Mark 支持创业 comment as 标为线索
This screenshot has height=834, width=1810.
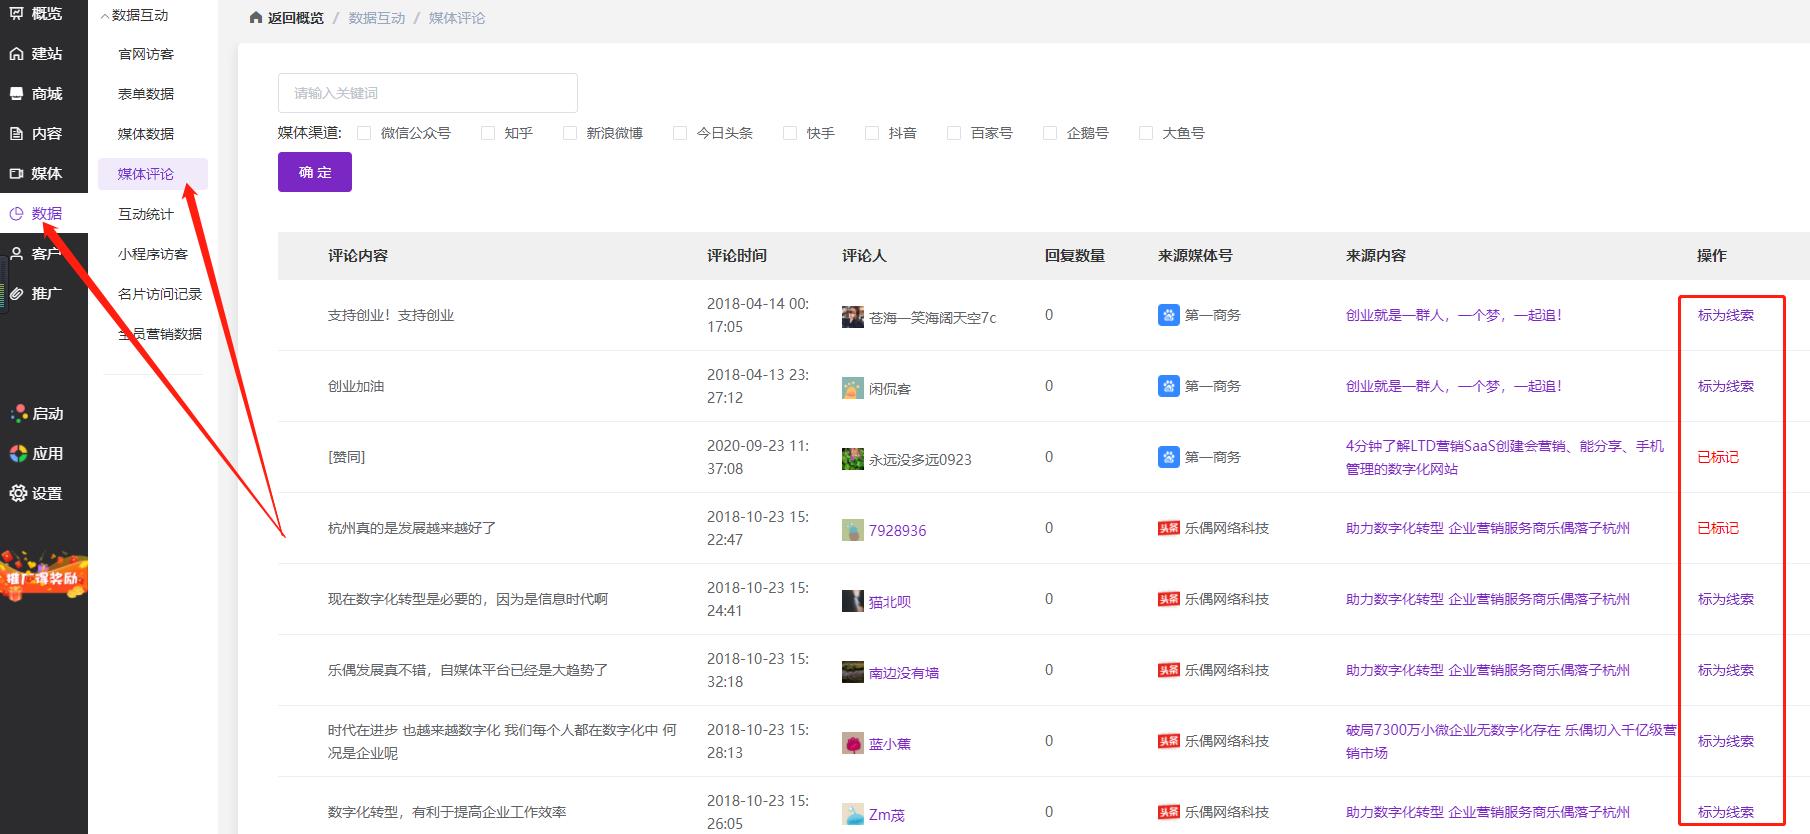click(x=1726, y=315)
